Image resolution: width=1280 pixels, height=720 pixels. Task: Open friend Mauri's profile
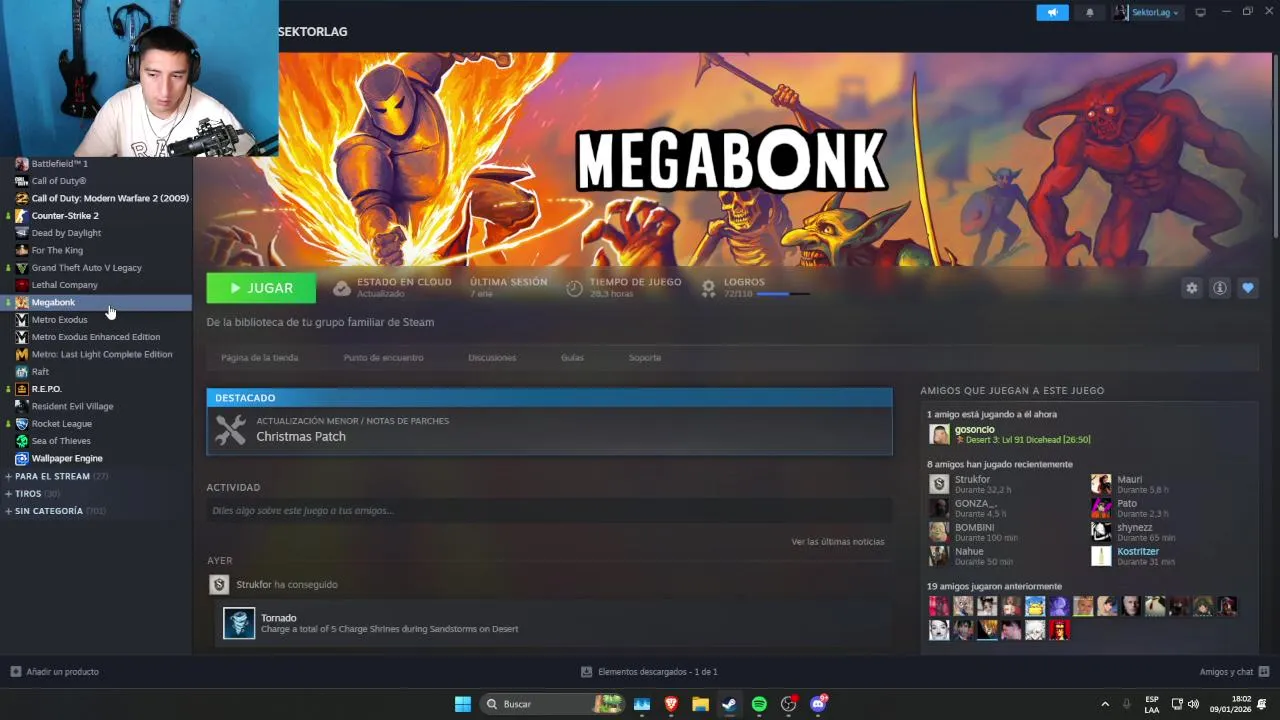point(1129,480)
